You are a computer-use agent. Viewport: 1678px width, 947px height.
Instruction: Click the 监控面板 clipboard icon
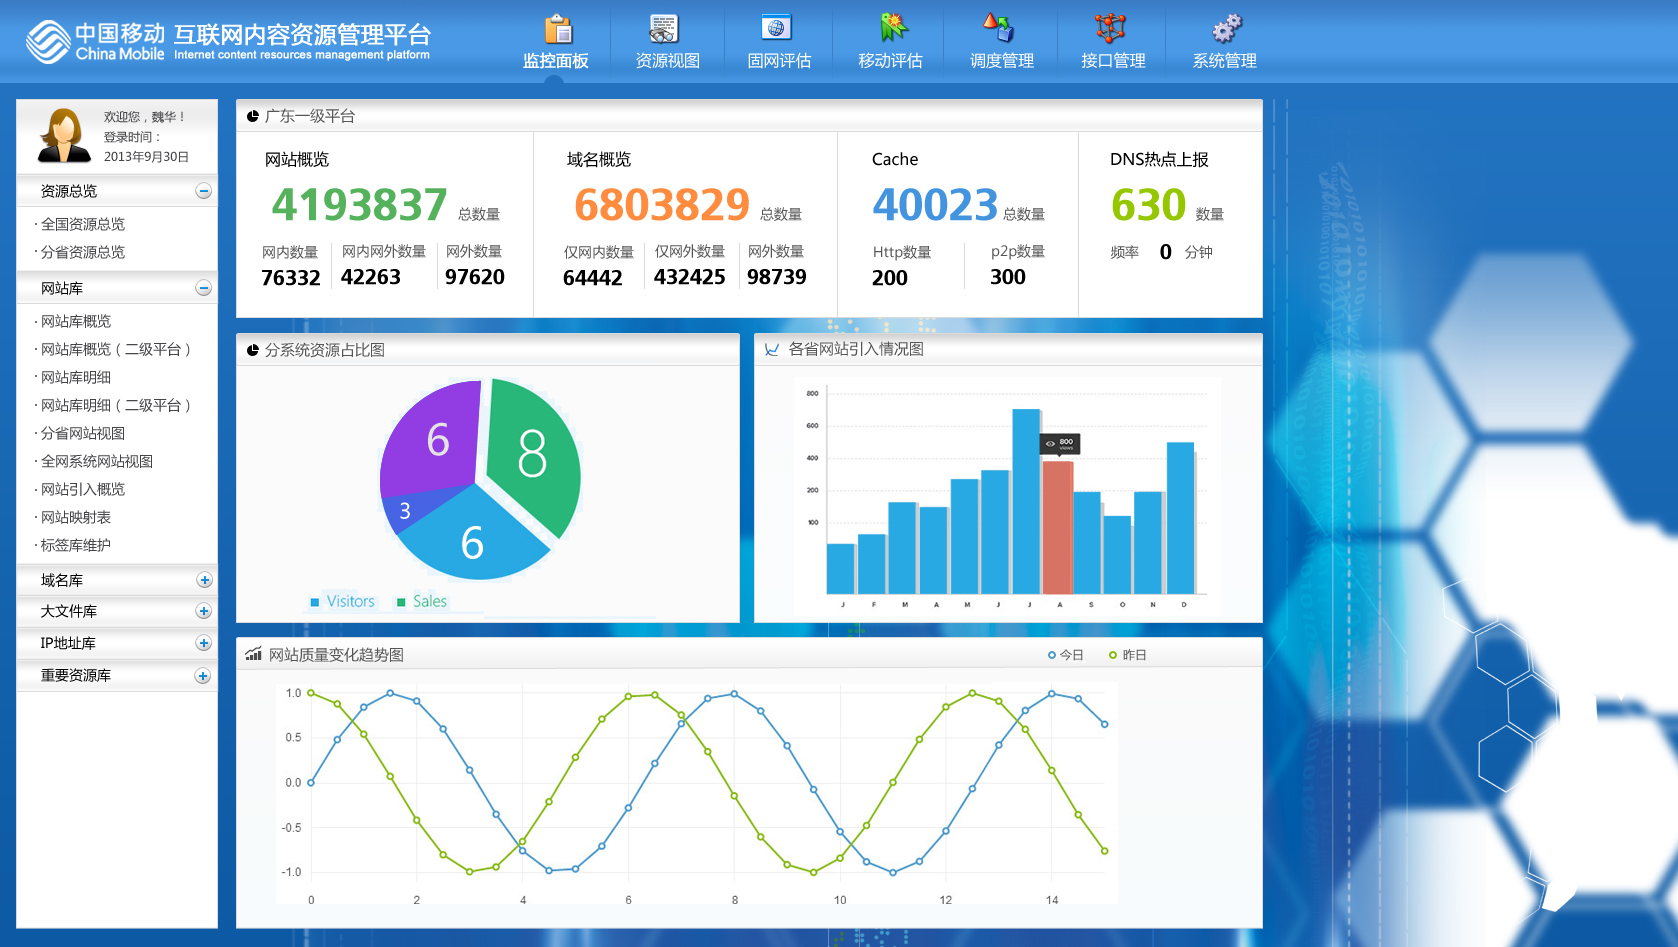558,29
